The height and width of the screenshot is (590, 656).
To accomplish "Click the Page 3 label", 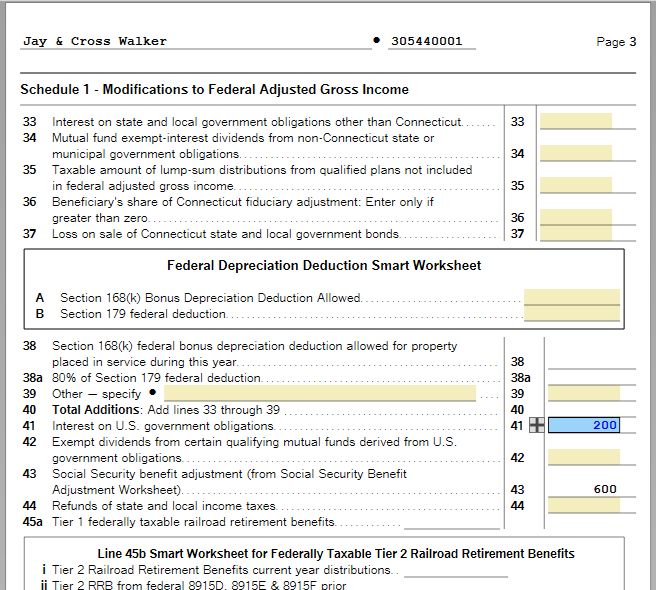I will tap(616, 41).
